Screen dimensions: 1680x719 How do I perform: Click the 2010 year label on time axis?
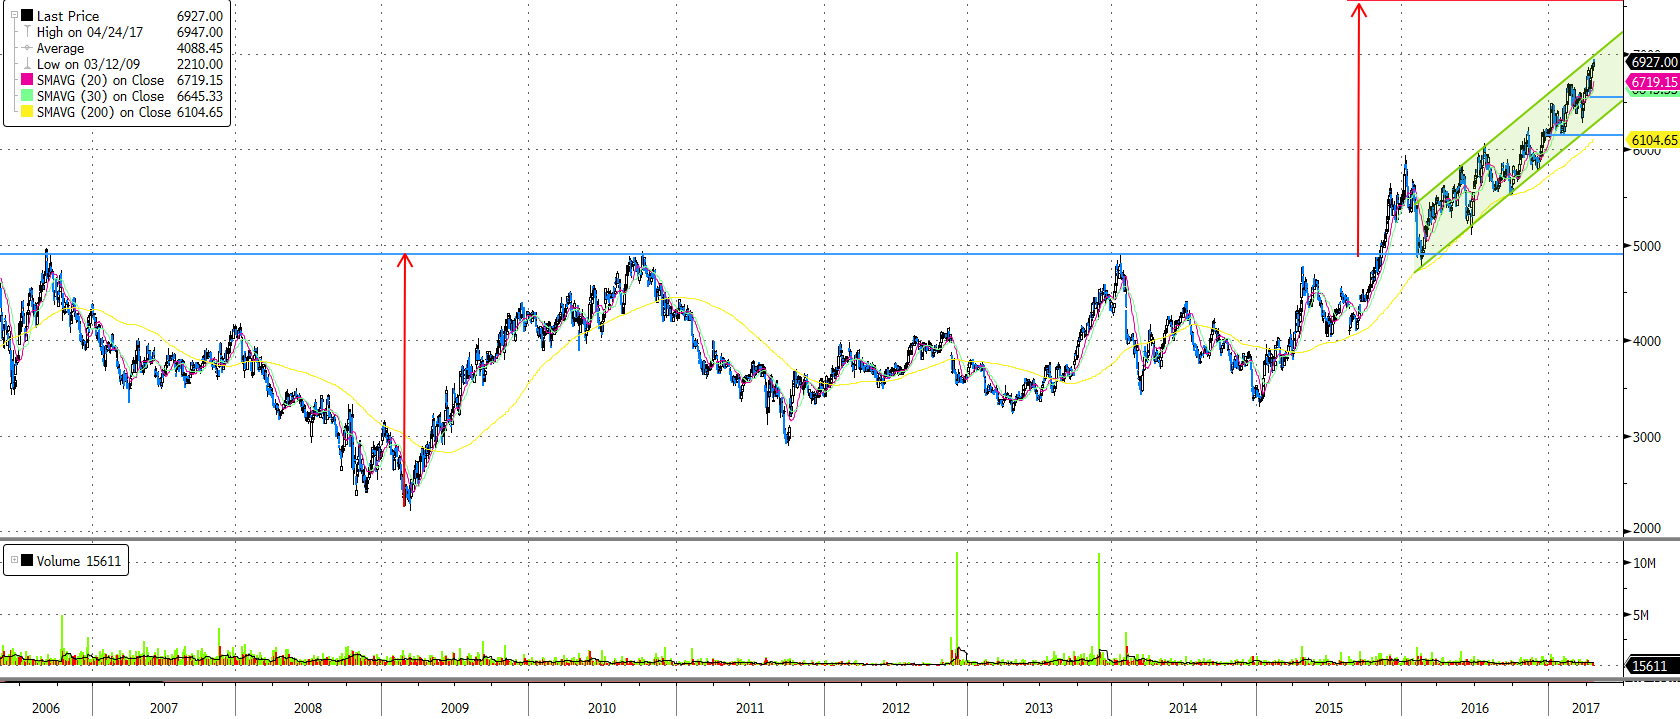[602, 708]
